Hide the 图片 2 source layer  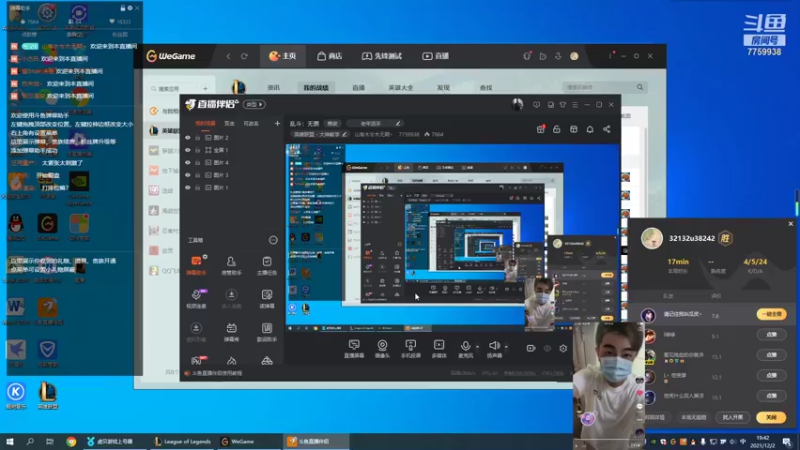188,138
